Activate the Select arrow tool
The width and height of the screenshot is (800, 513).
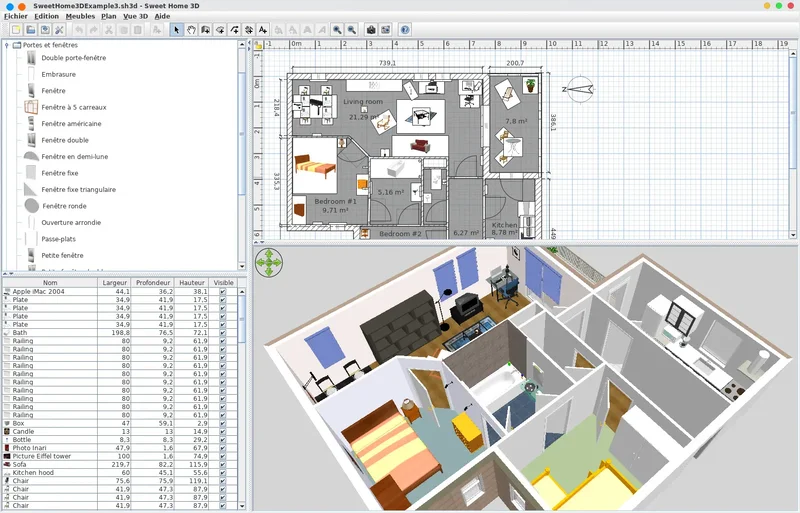click(x=177, y=30)
